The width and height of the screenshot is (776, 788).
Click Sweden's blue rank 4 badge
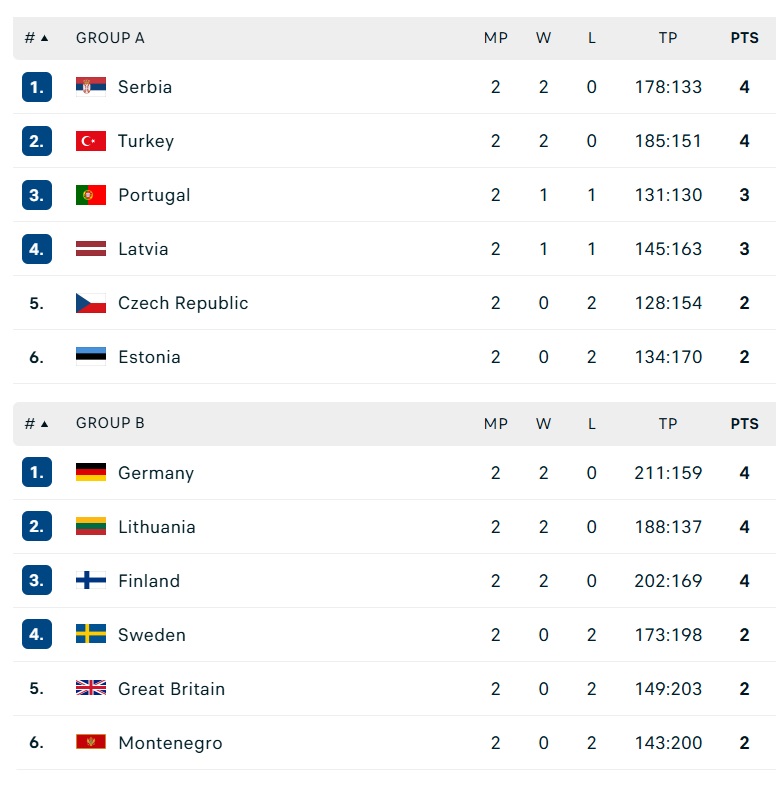click(x=37, y=634)
